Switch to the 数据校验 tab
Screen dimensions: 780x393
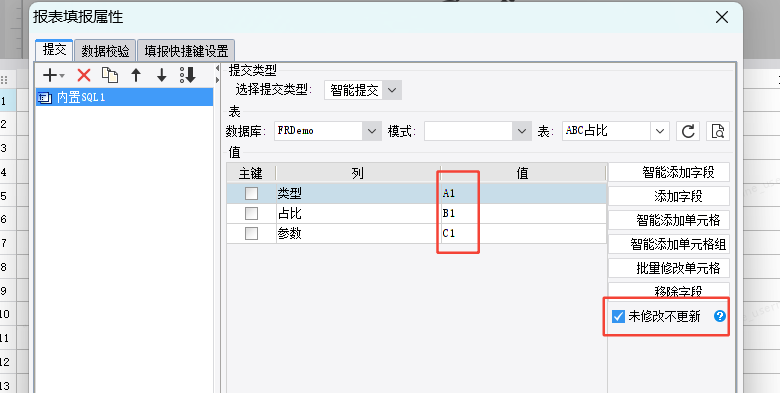click(x=105, y=51)
